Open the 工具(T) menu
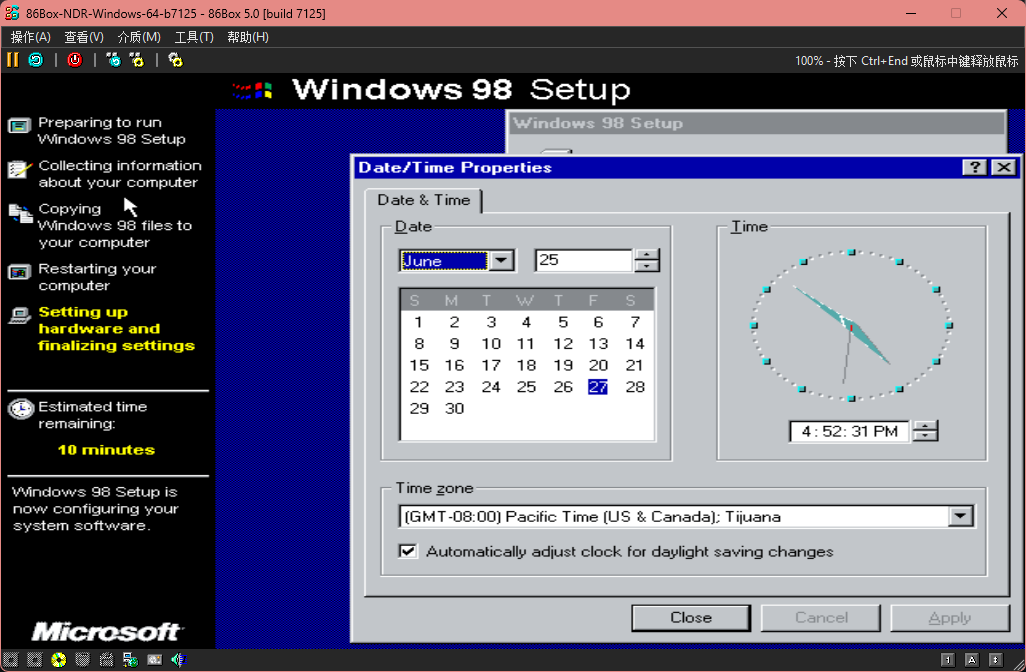 [x=194, y=37]
